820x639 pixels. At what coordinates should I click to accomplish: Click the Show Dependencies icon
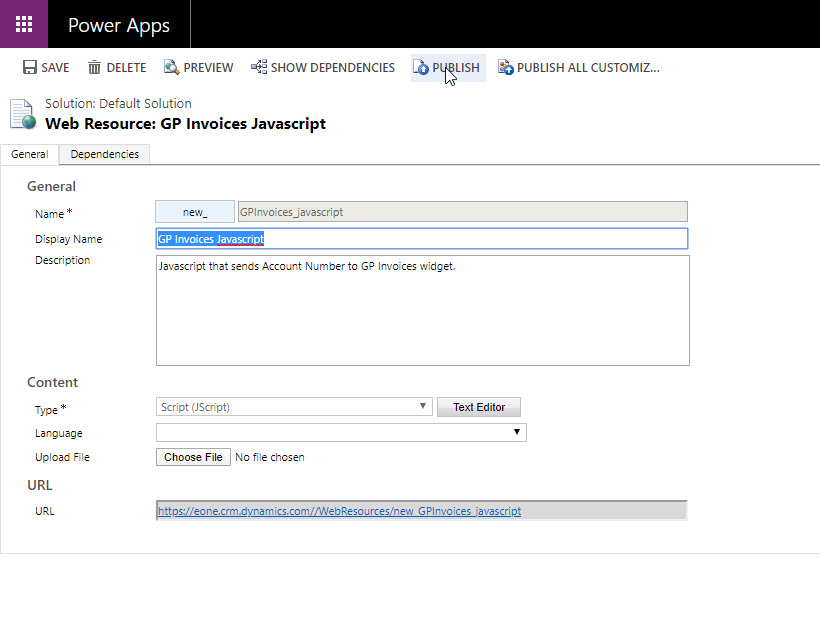point(259,67)
